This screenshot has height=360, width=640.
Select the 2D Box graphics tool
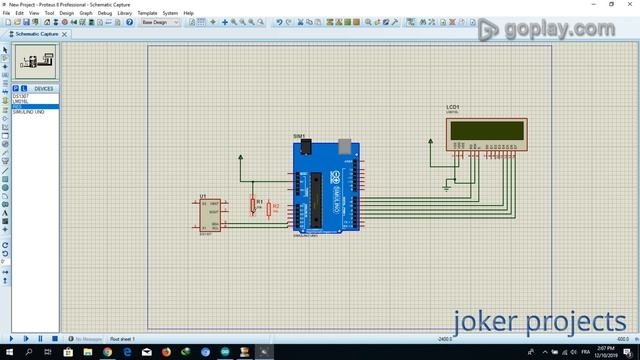tap(5, 179)
